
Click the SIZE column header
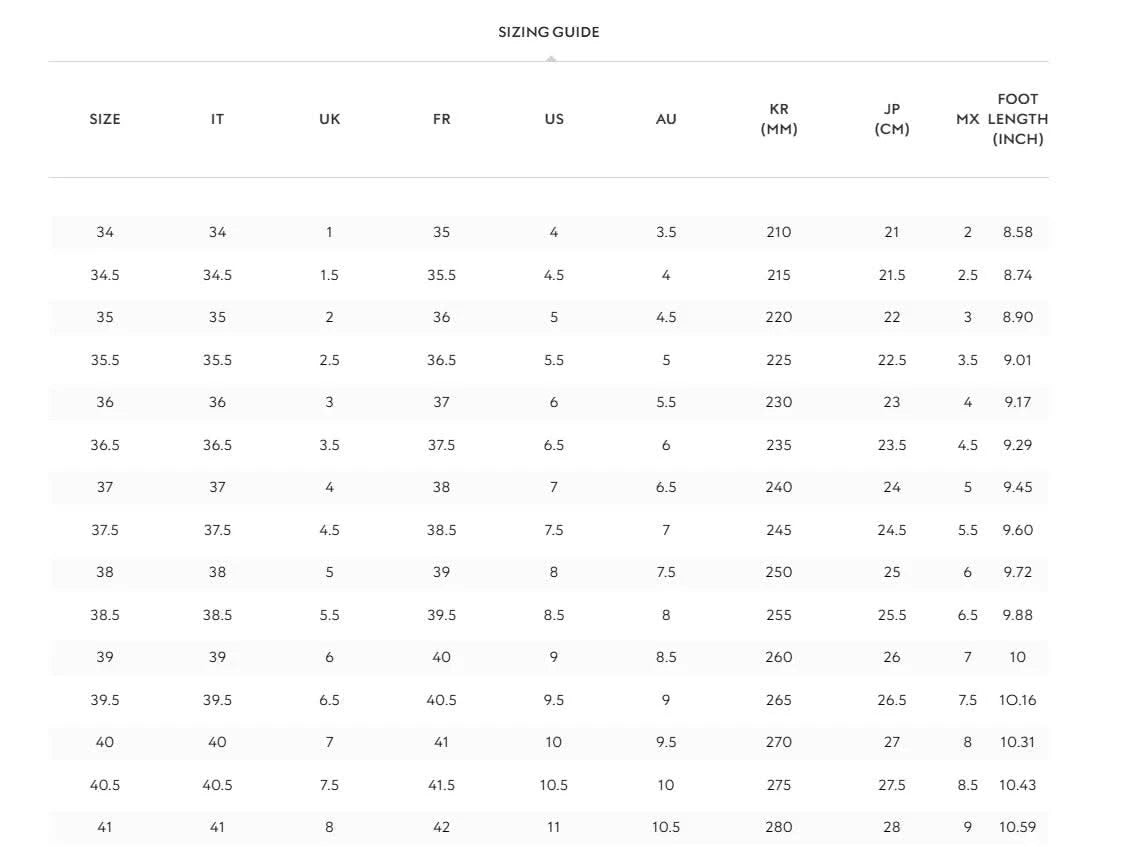105,119
